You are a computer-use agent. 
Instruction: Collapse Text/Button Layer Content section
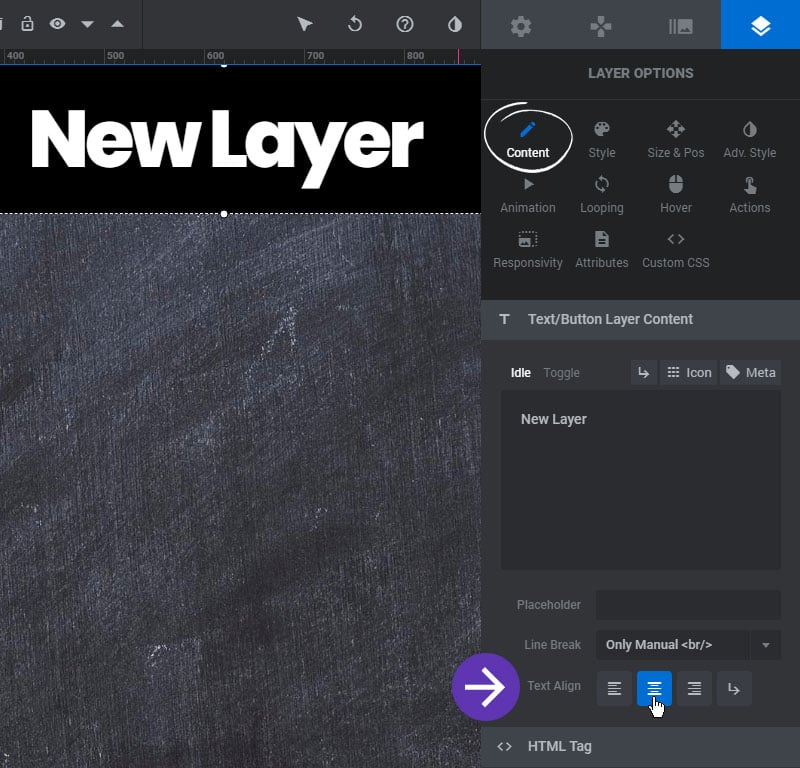tap(640, 319)
